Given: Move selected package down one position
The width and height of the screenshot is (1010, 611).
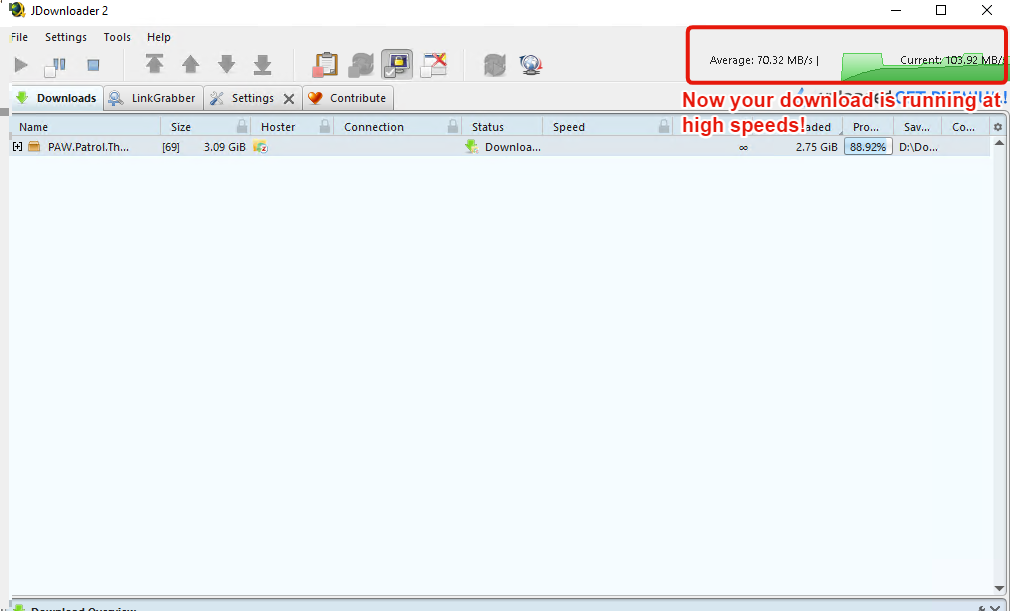Looking at the screenshot, I should 227,64.
